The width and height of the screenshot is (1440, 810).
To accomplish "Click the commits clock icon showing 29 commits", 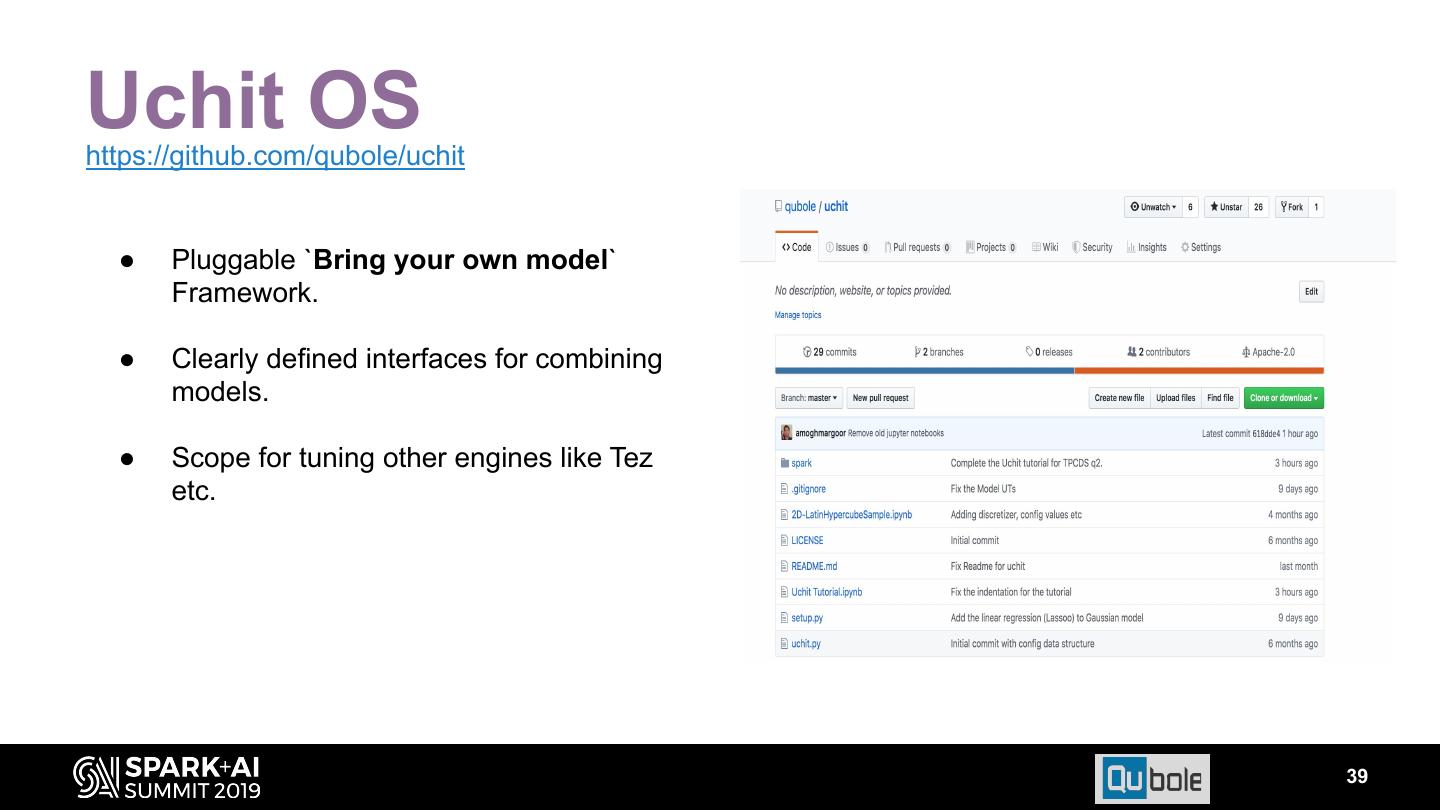I will coord(810,352).
